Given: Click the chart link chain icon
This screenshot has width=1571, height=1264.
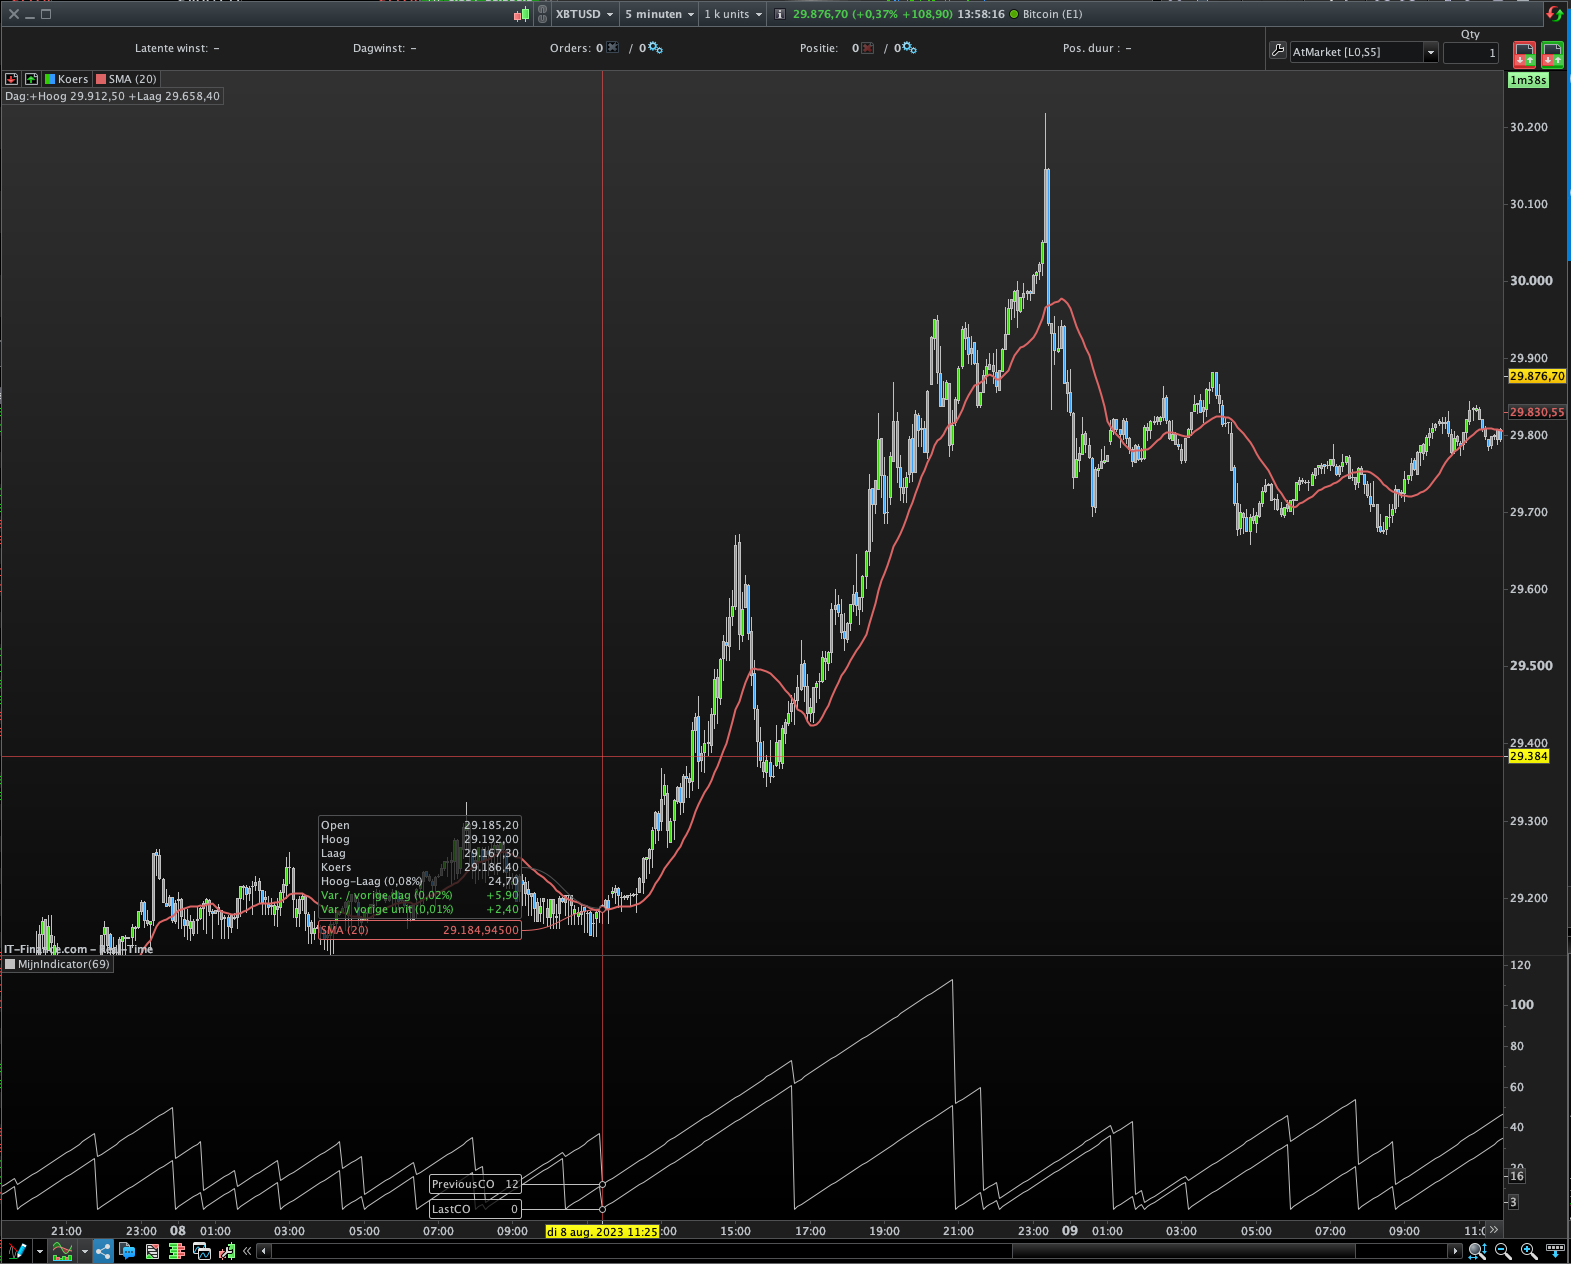Looking at the screenshot, I should (542, 14).
